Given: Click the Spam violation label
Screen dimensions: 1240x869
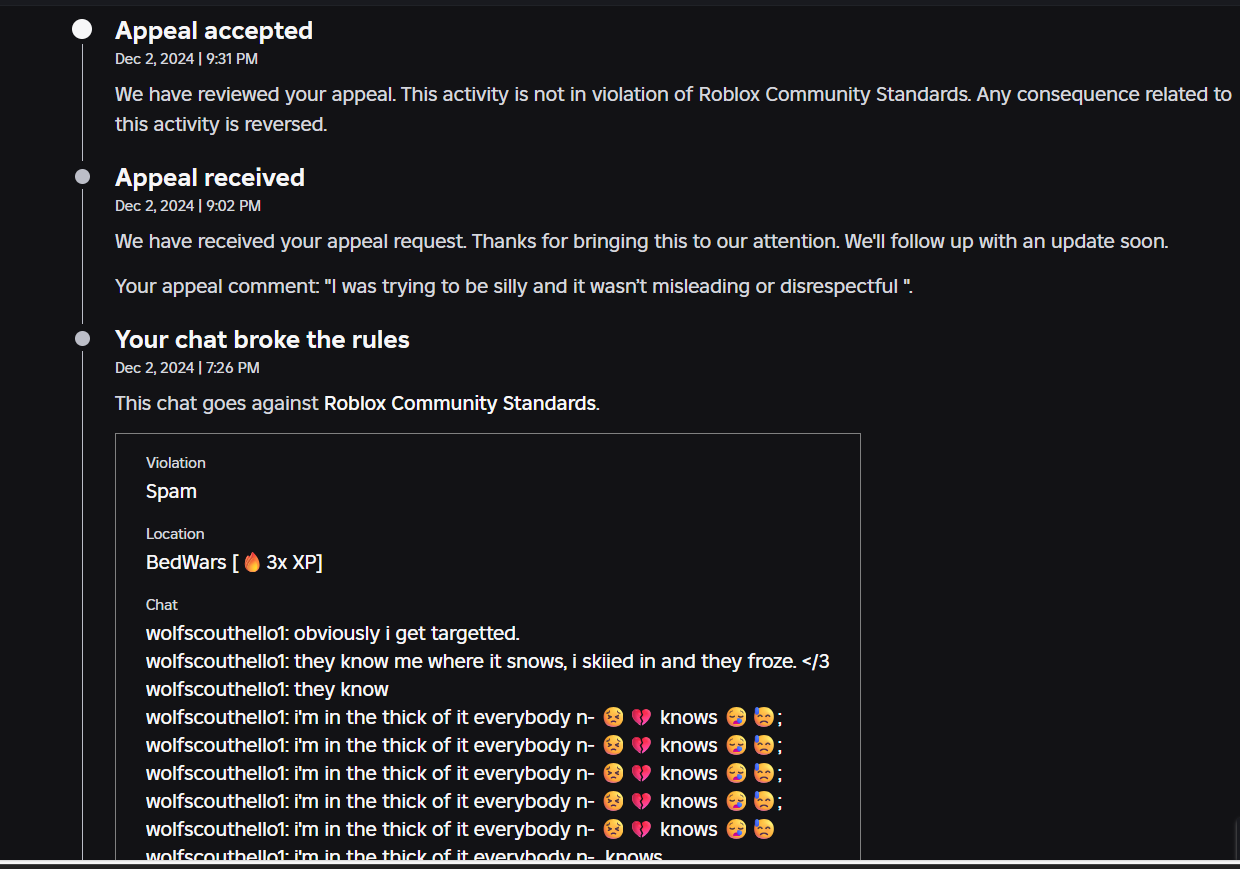Looking at the screenshot, I should [171, 491].
